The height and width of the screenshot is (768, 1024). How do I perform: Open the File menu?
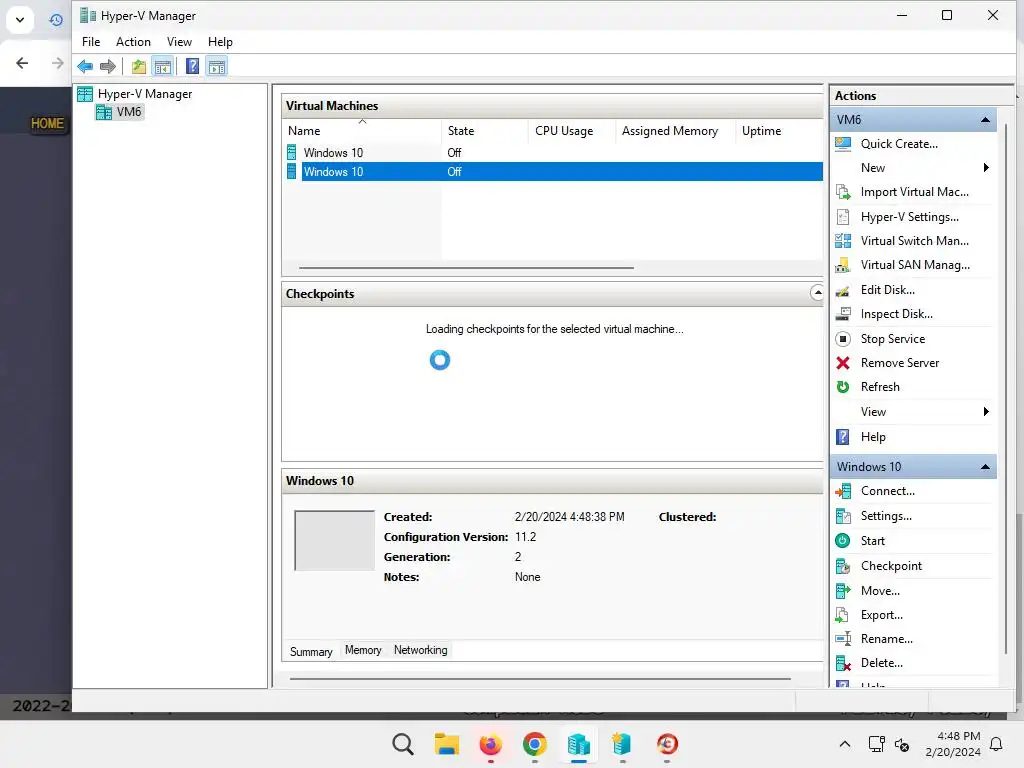coord(91,42)
